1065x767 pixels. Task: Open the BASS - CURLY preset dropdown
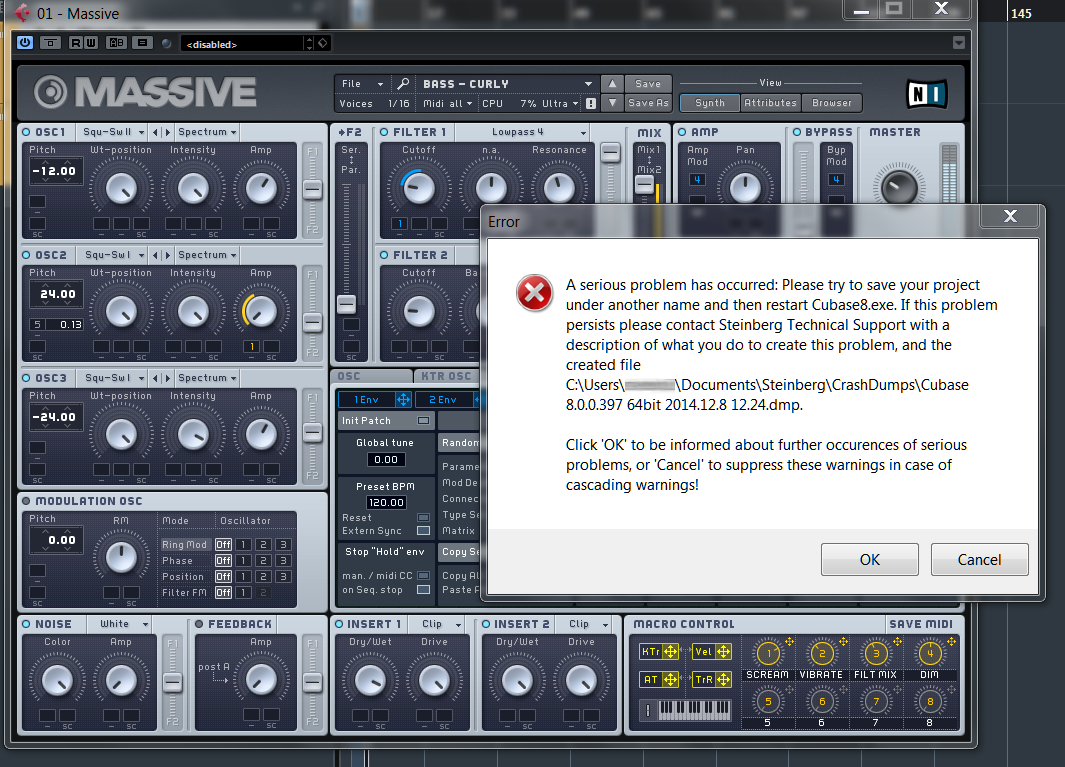point(506,84)
